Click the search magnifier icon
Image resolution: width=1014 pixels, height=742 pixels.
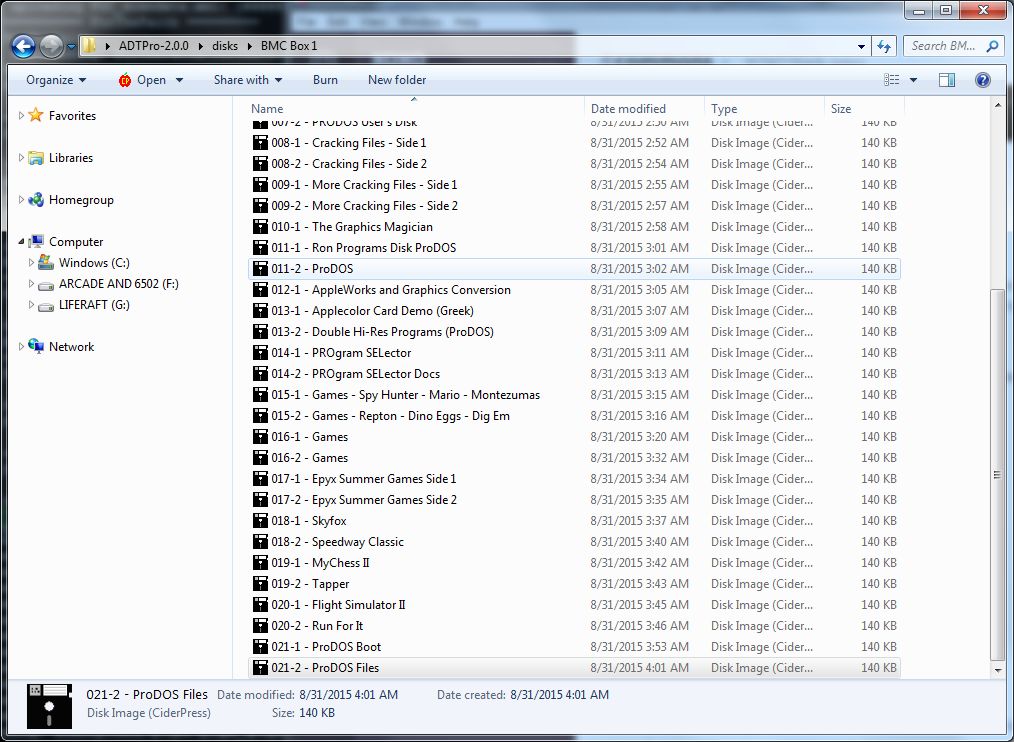[993, 46]
